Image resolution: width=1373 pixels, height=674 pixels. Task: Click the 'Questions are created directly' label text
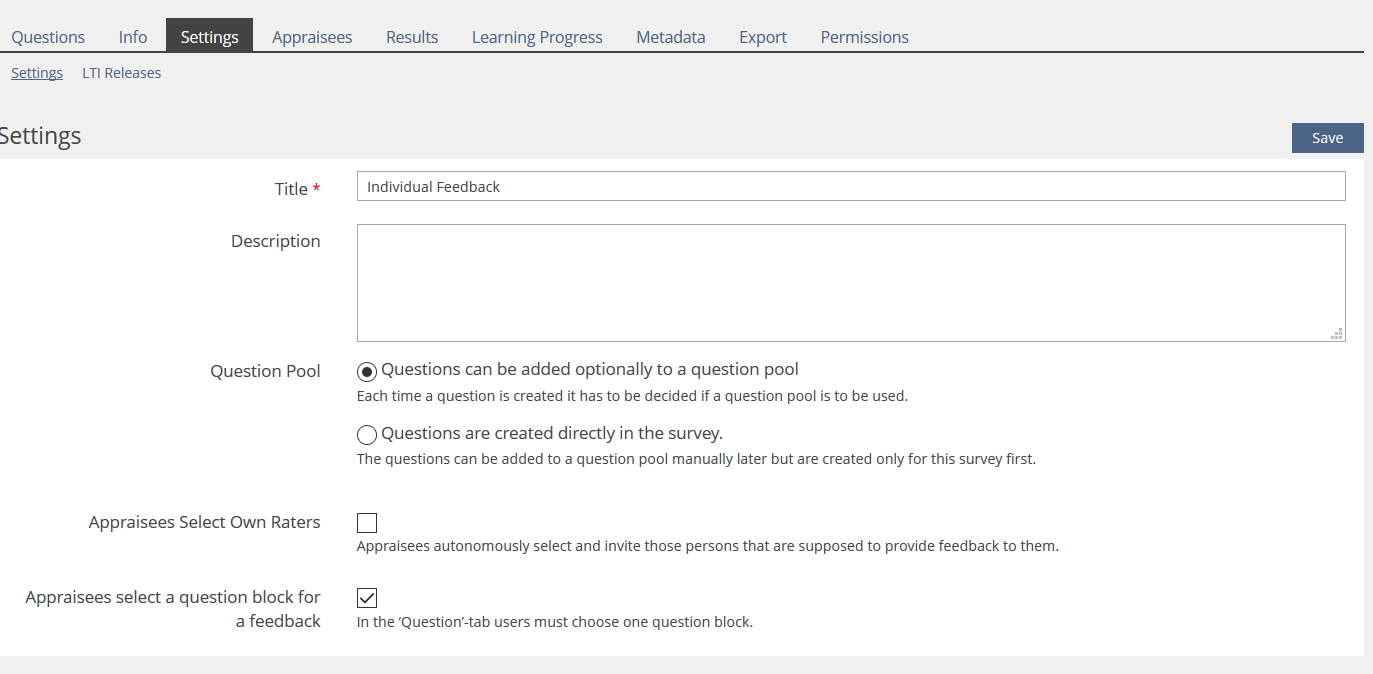click(x=552, y=433)
